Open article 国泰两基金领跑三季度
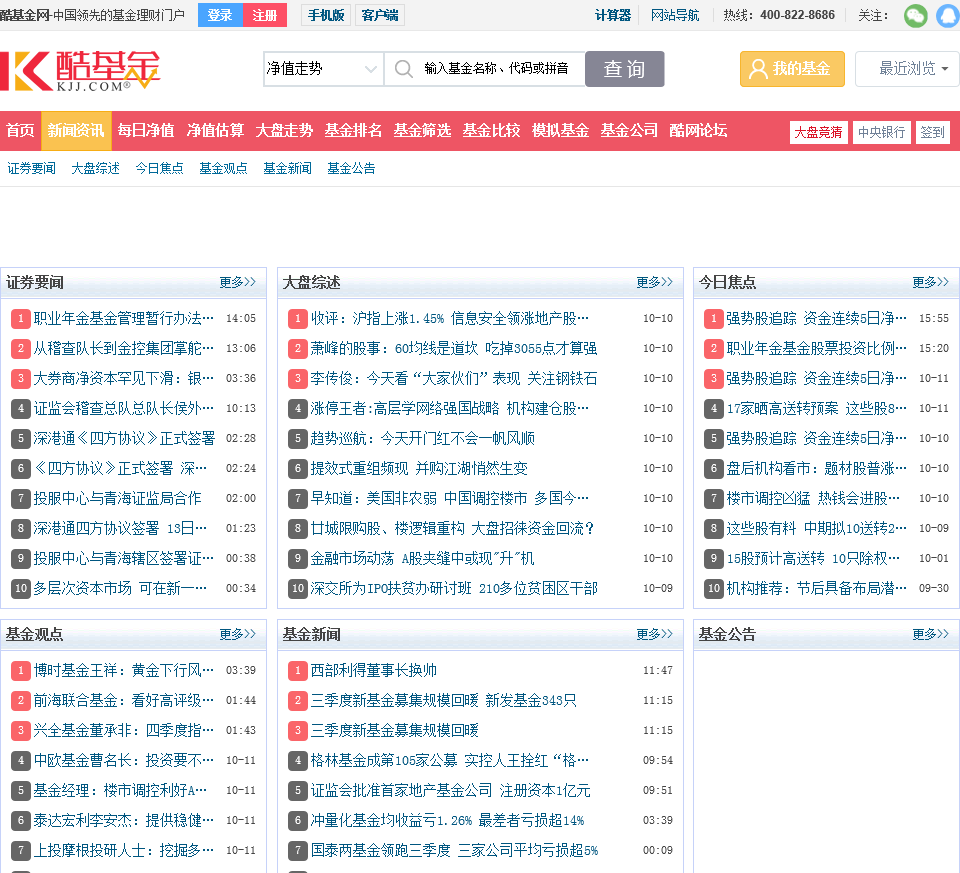Screen dimensions: 960x873 (x=454, y=850)
